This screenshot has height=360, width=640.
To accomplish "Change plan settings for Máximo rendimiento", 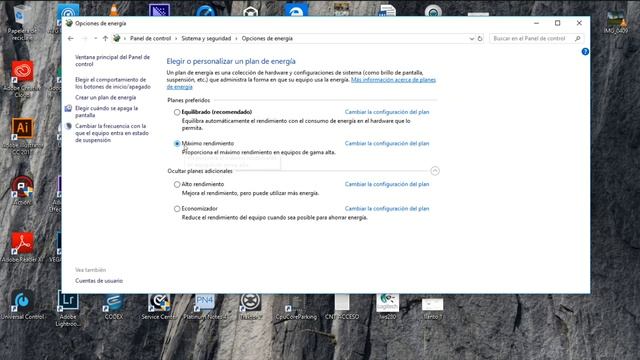I will coord(387,143).
